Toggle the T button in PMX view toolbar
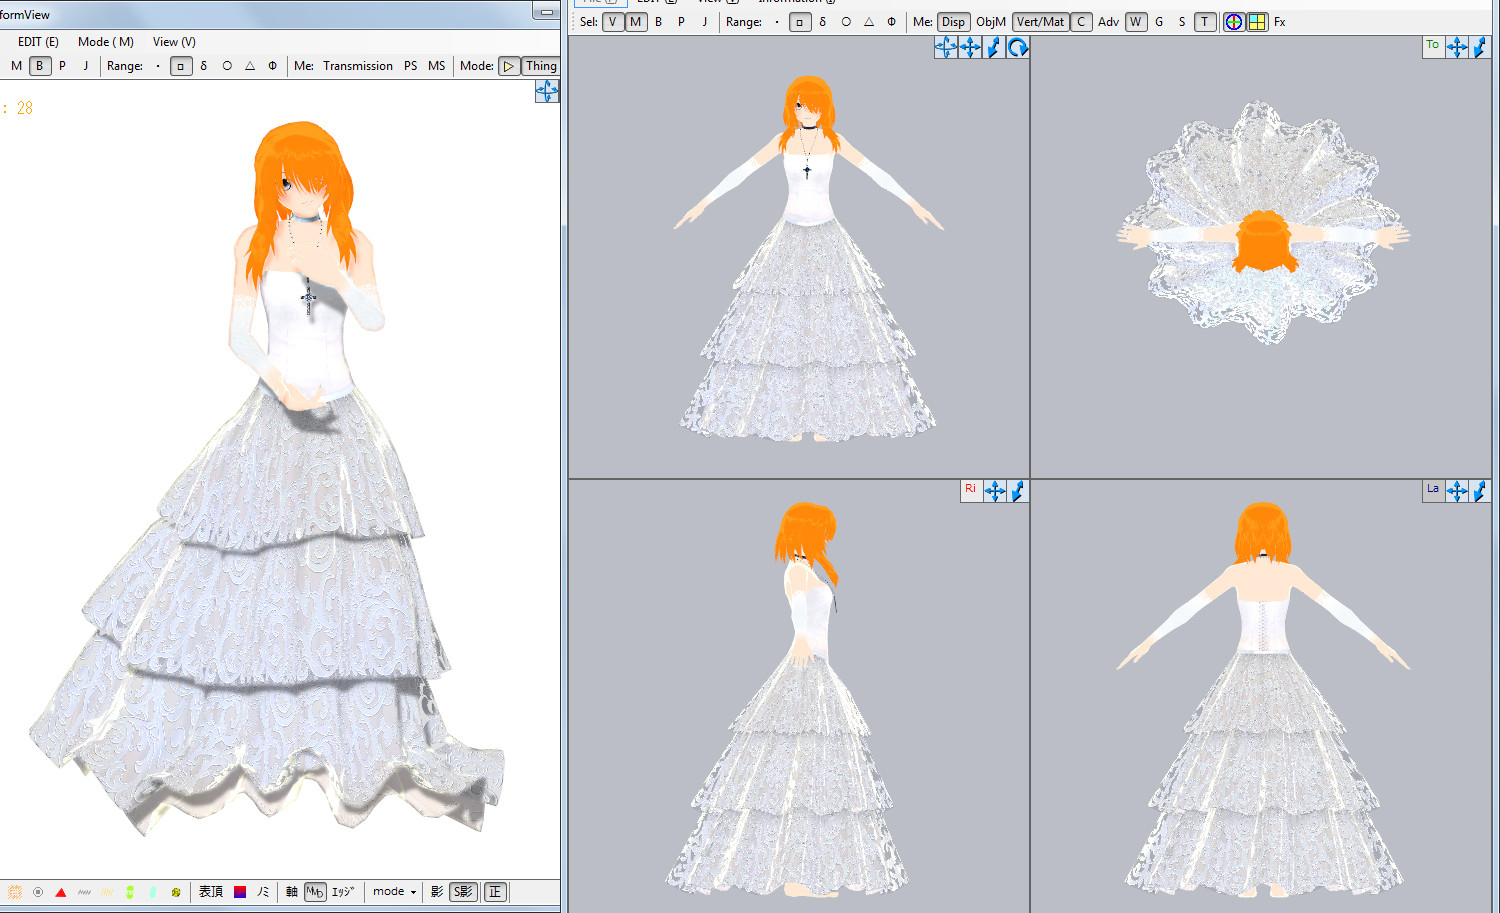1500x913 pixels. pos(1205,22)
